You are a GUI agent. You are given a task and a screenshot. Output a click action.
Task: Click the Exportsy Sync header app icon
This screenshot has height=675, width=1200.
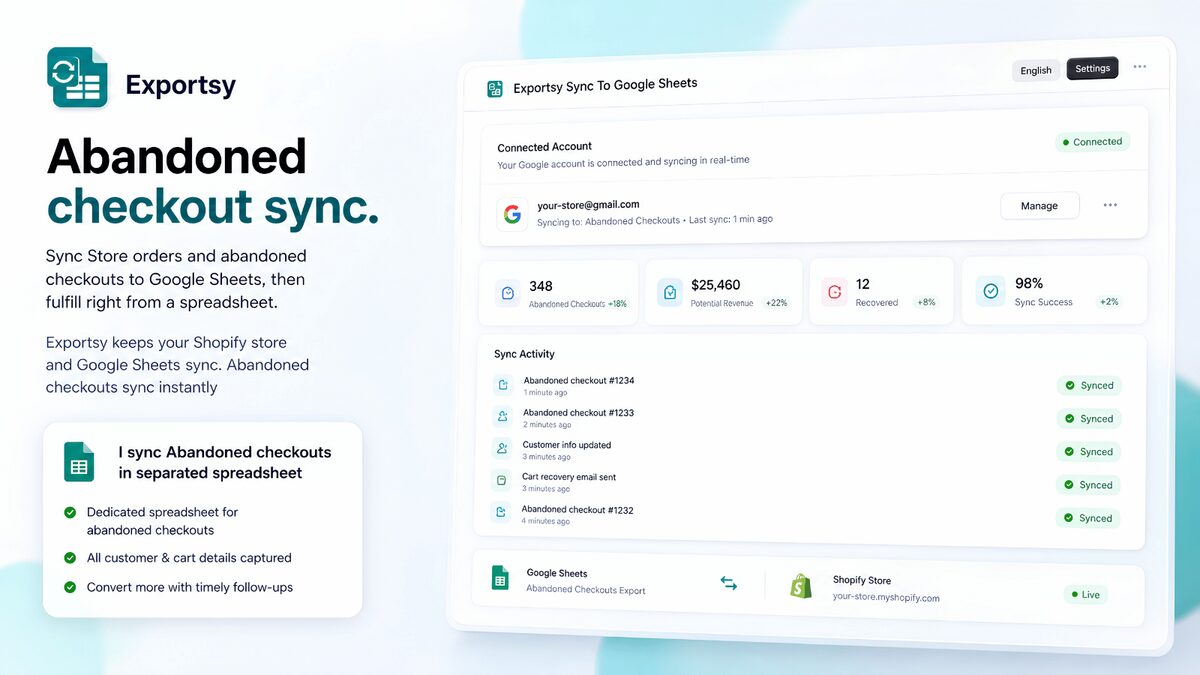pyautogui.click(x=494, y=89)
